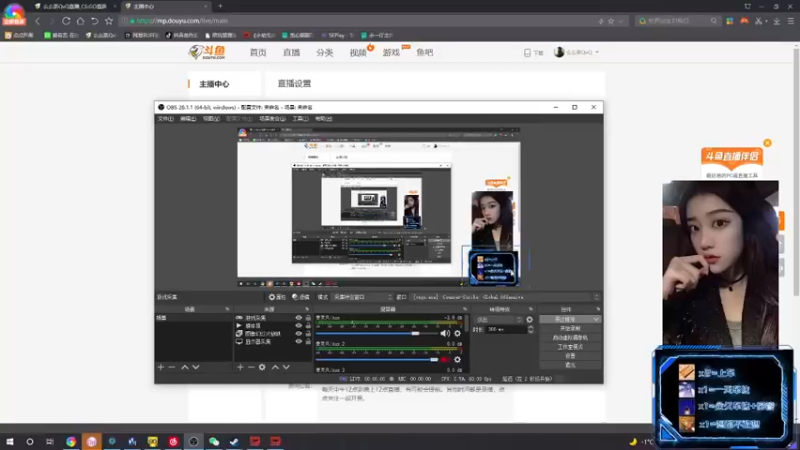Viewport: 800px width, 450px height.
Task: Open OBS 编辑(E) menu
Action: pos(188,118)
